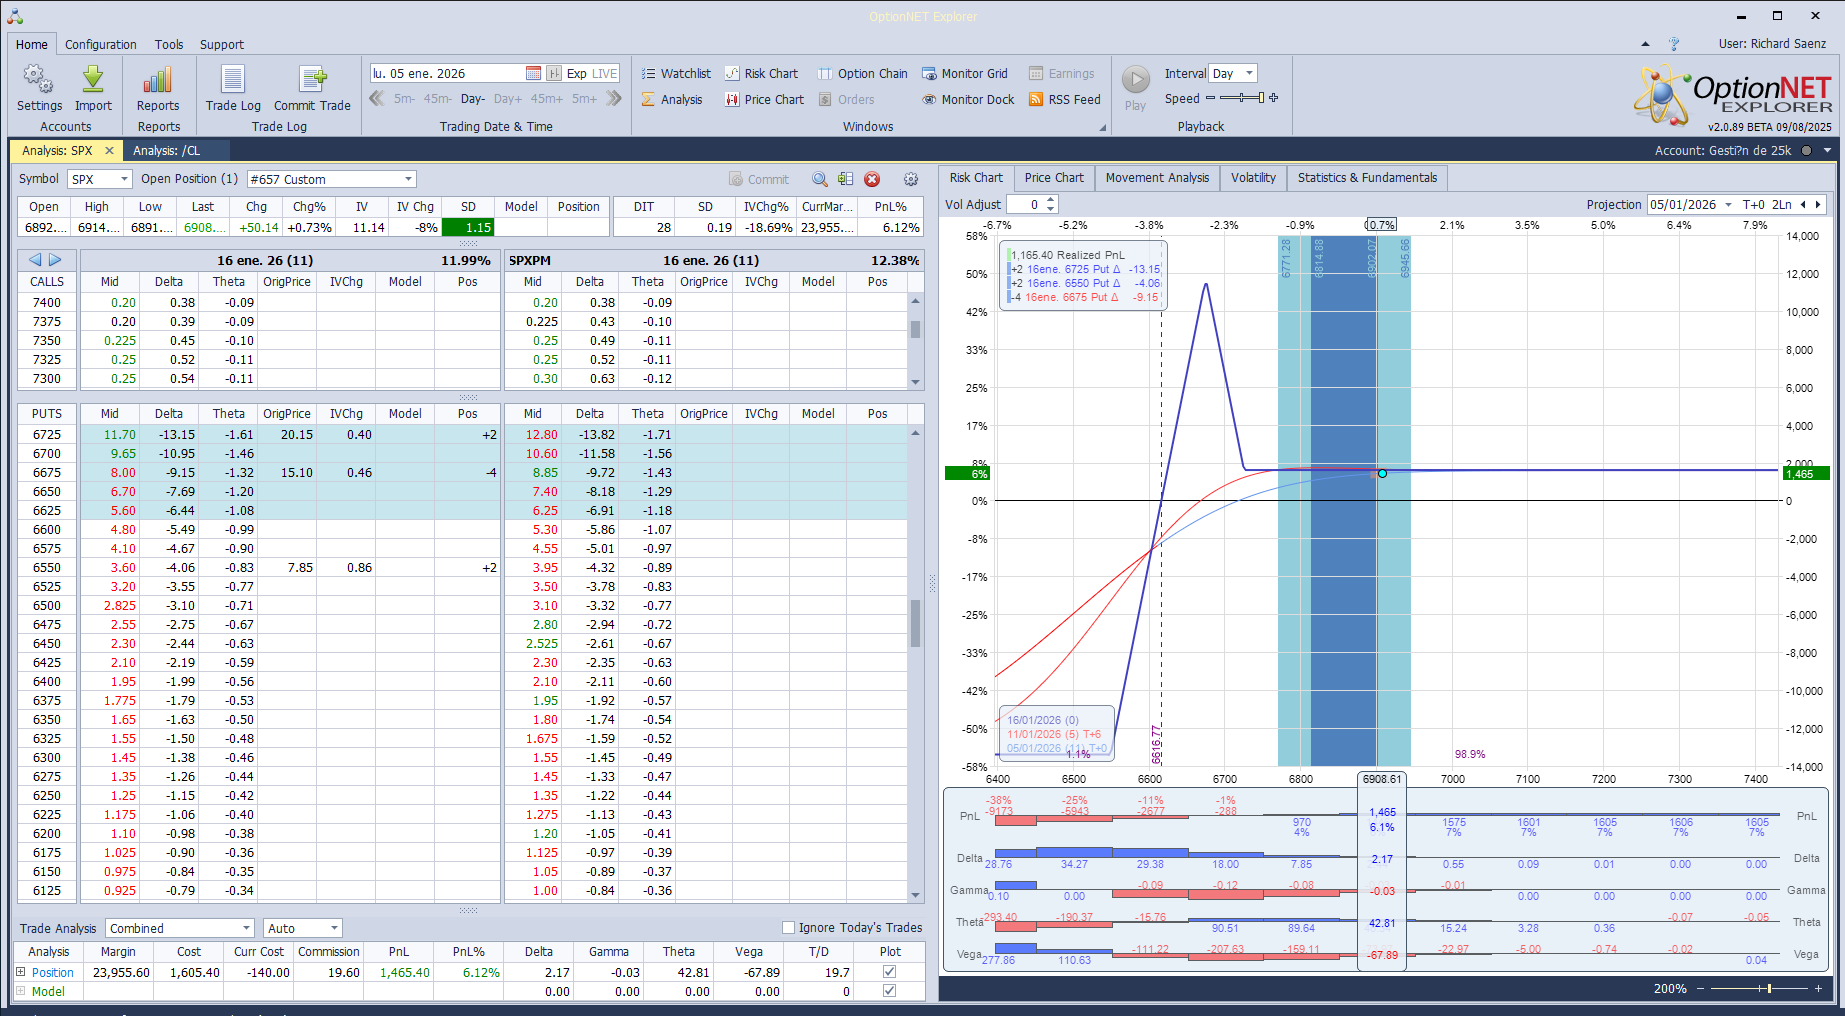The image size is (1845, 1016).
Task: Toggle the Model row Plot checkbox
Action: [889, 991]
